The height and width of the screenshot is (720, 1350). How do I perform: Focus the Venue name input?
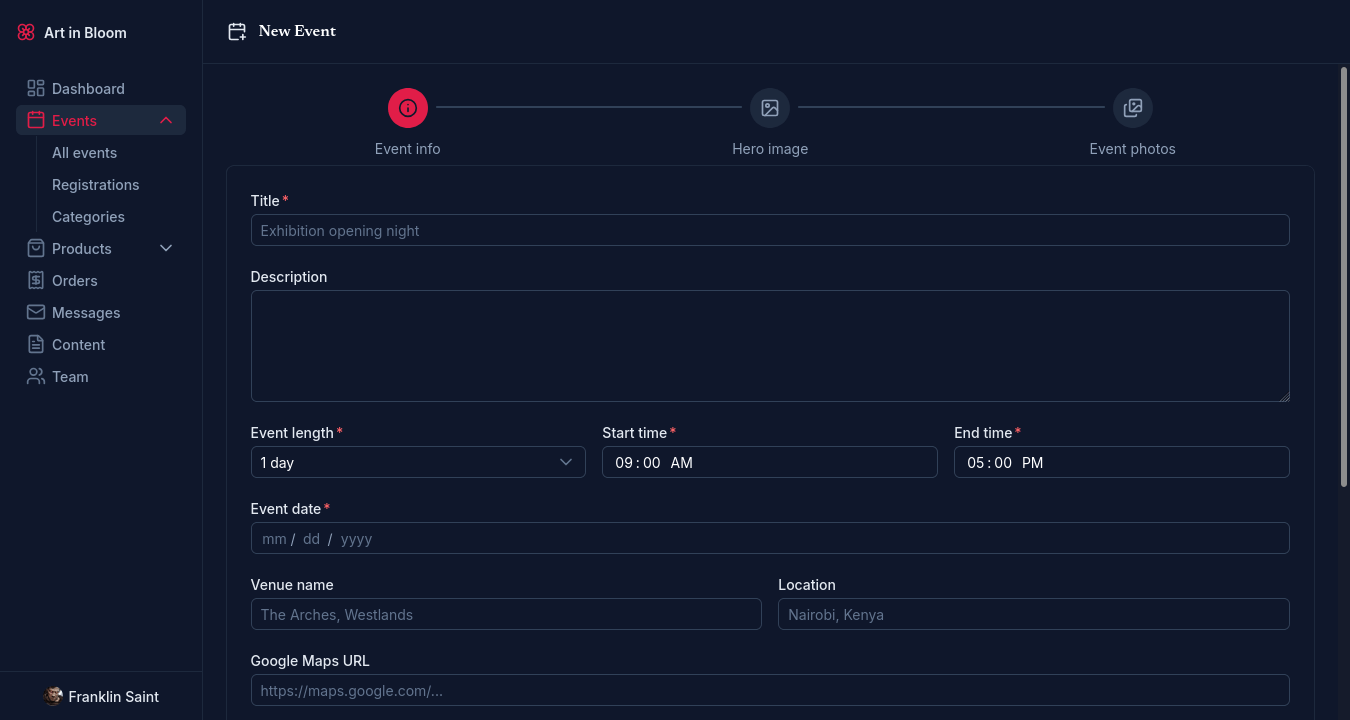(506, 614)
